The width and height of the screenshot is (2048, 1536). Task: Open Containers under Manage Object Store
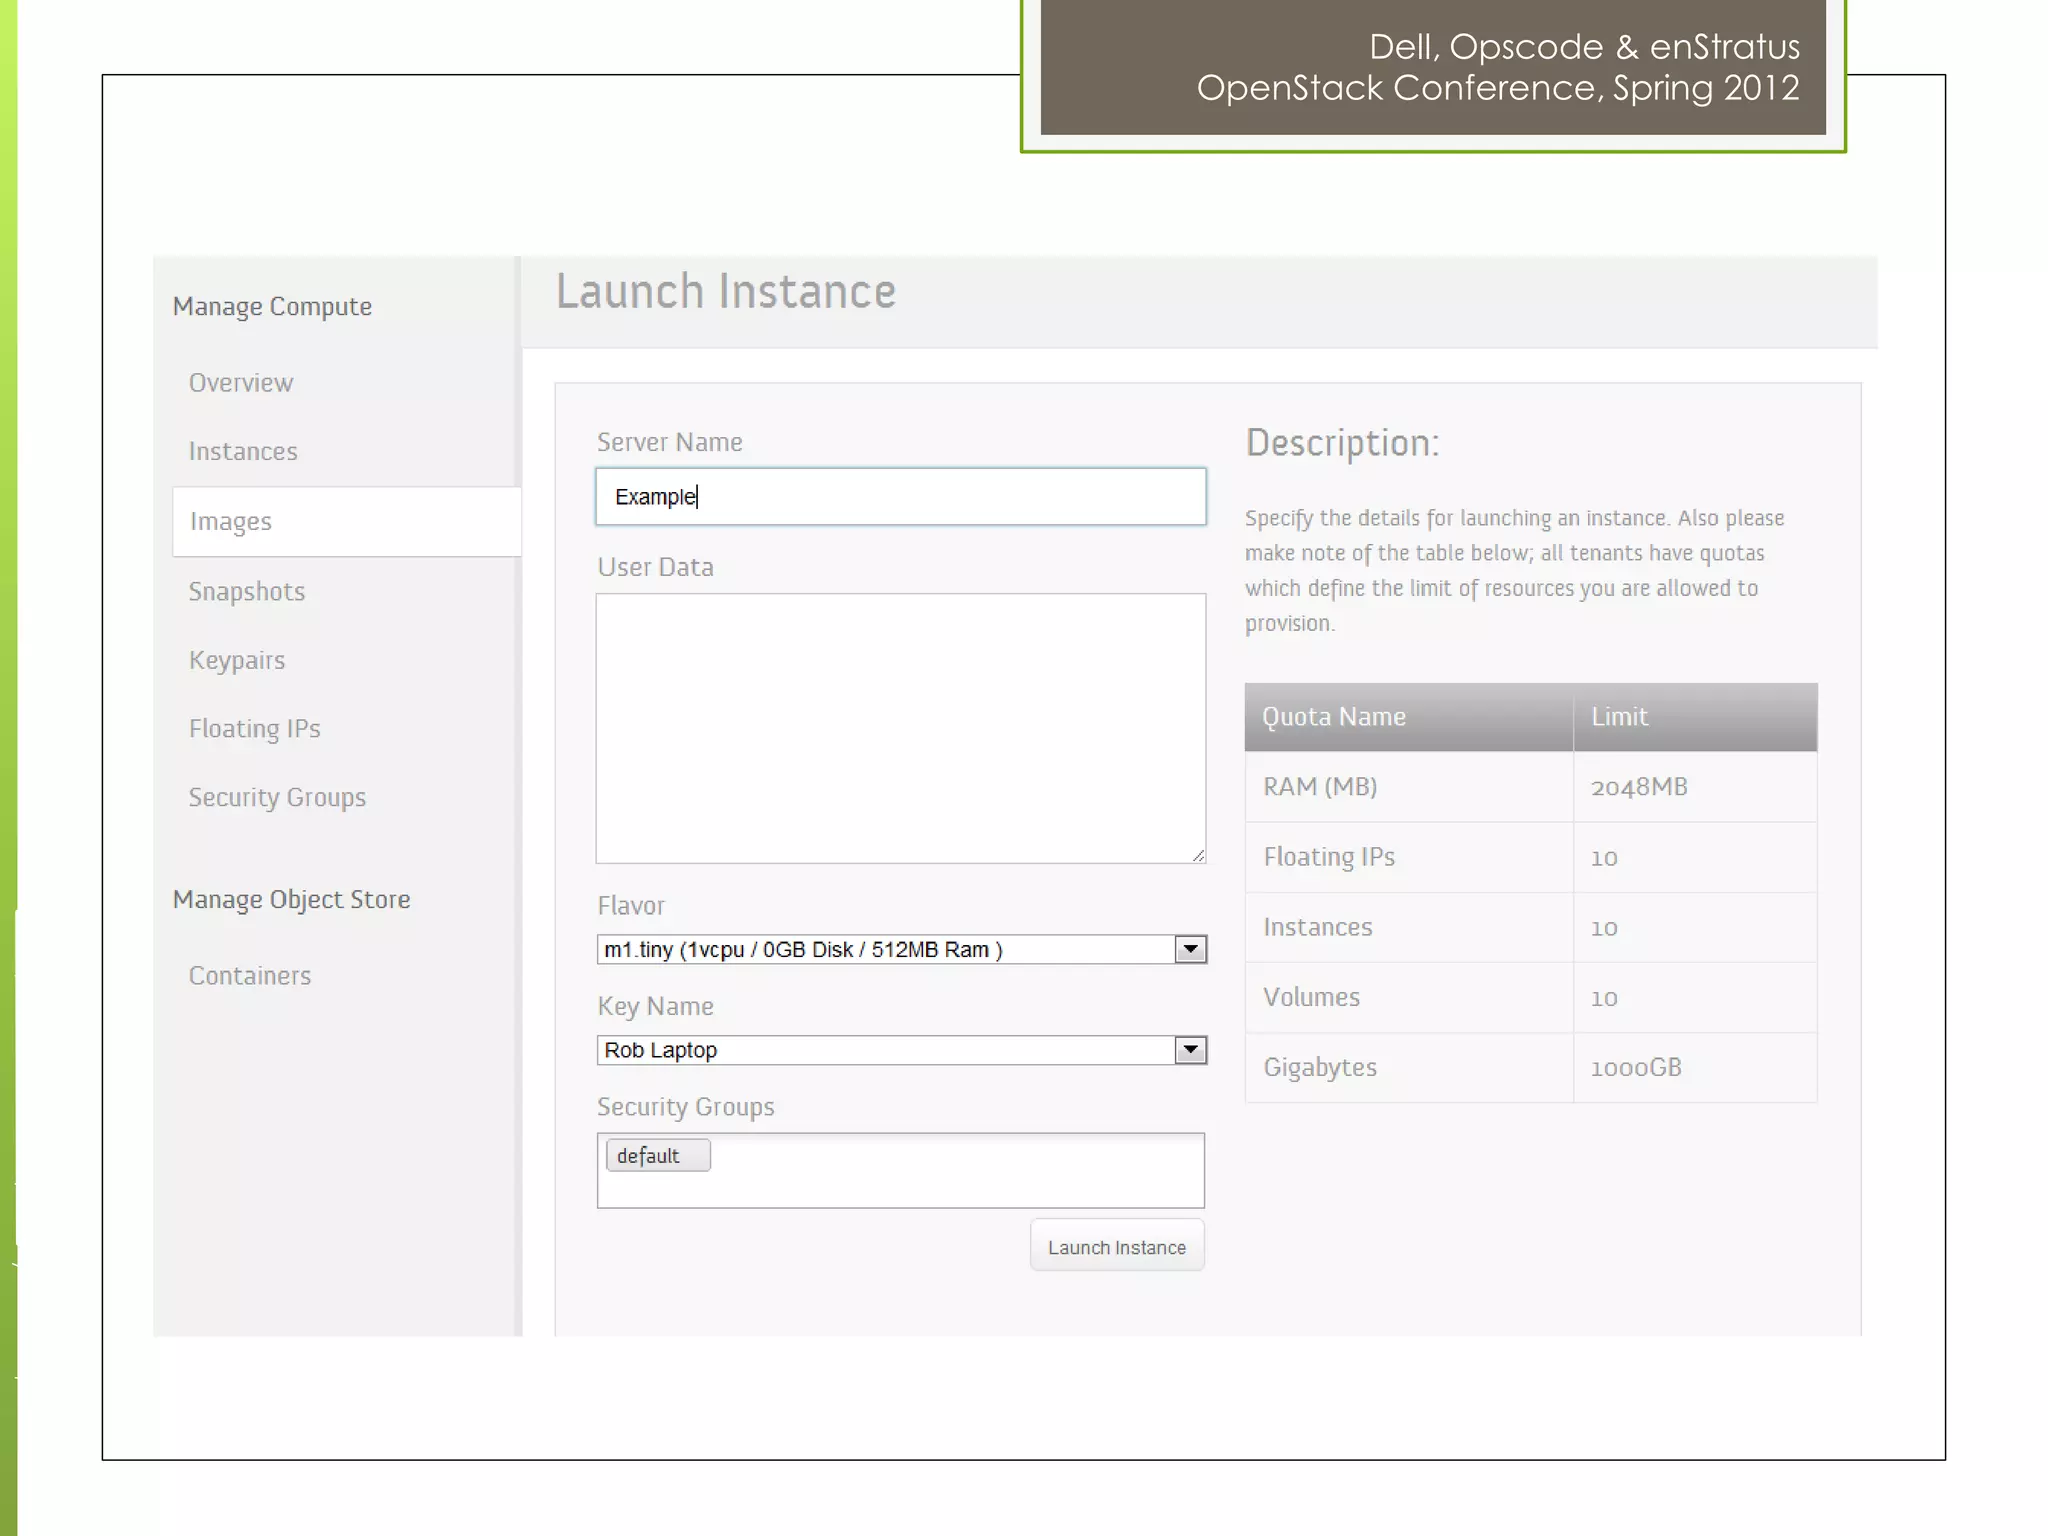click(250, 976)
